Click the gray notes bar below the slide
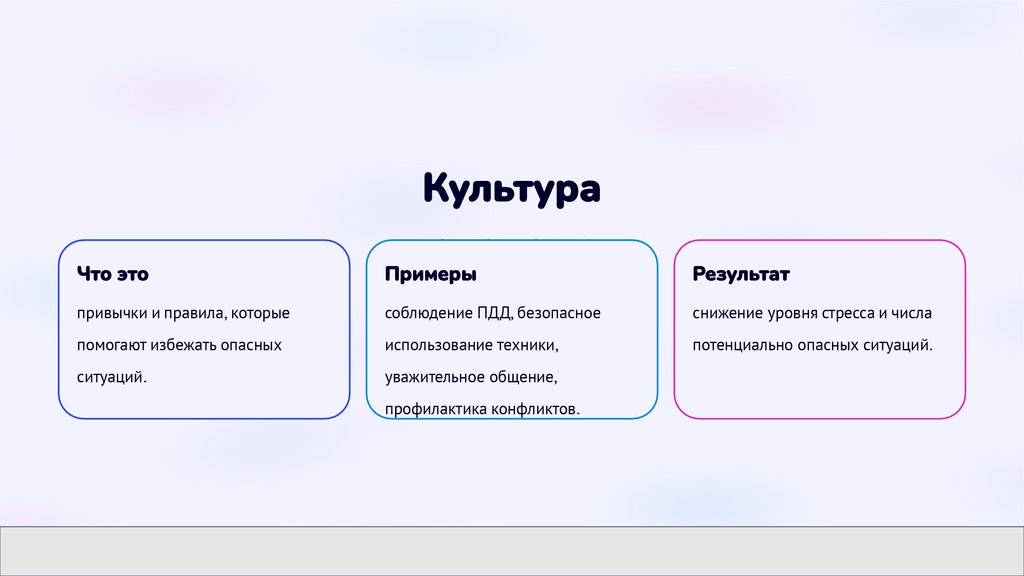 [x=512, y=551]
